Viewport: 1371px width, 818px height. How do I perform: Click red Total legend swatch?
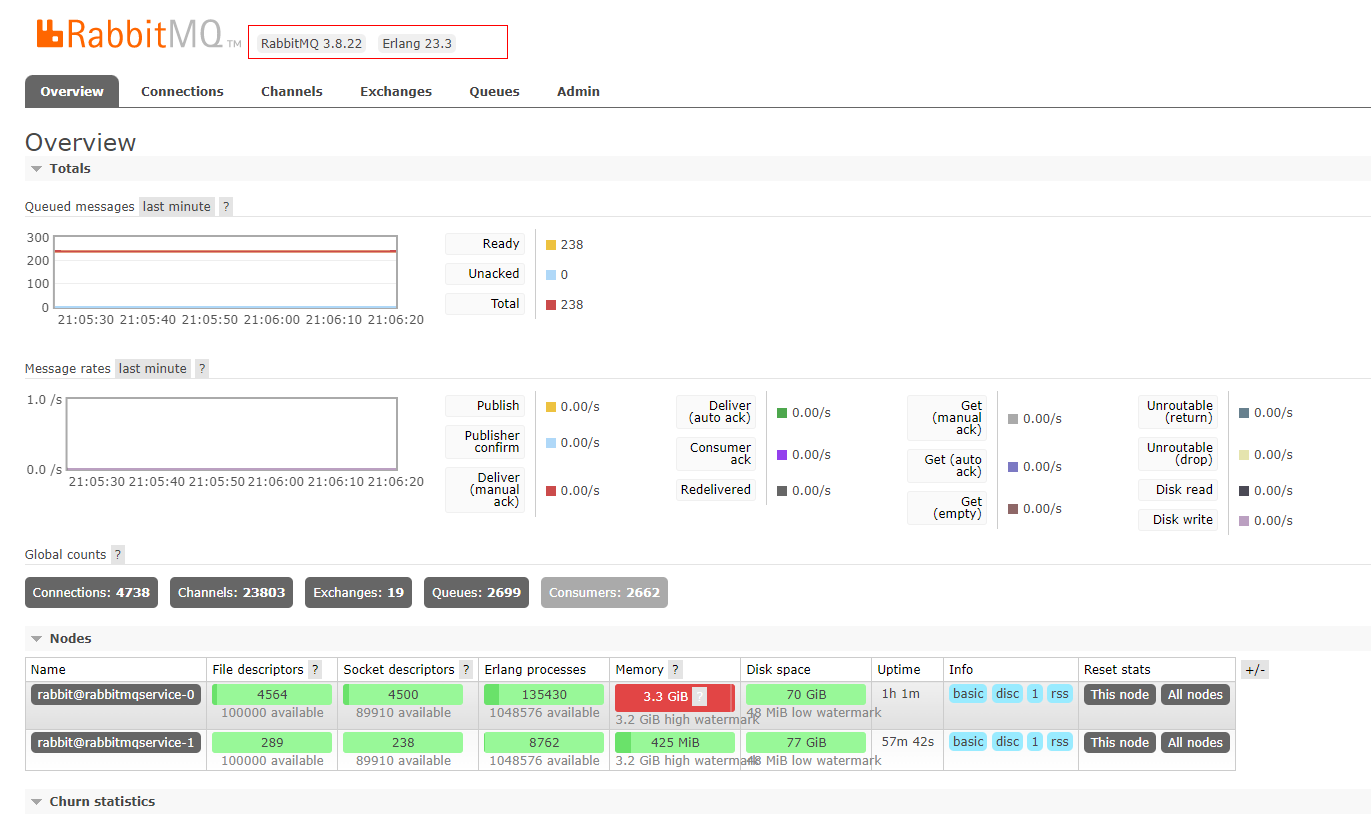tap(551, 305)
